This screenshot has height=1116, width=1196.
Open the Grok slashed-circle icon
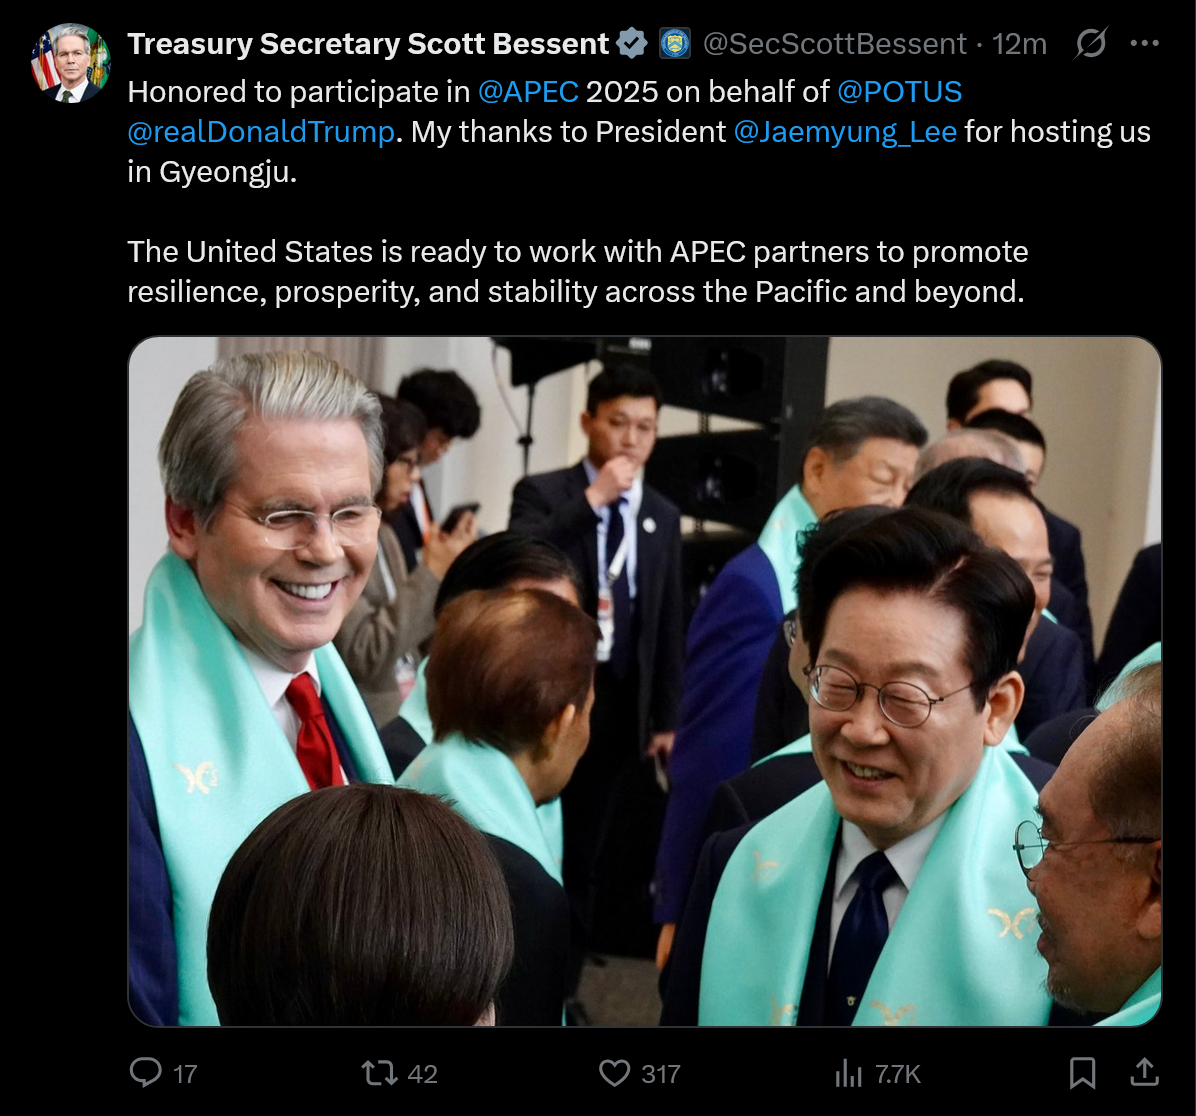[x=1091, y=43]
